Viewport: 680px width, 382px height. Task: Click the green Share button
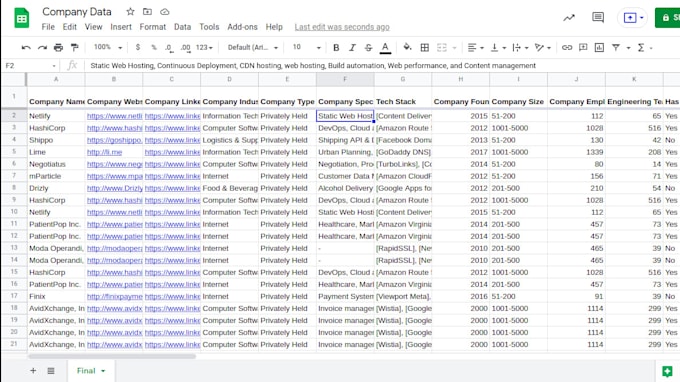coord(667,18)
